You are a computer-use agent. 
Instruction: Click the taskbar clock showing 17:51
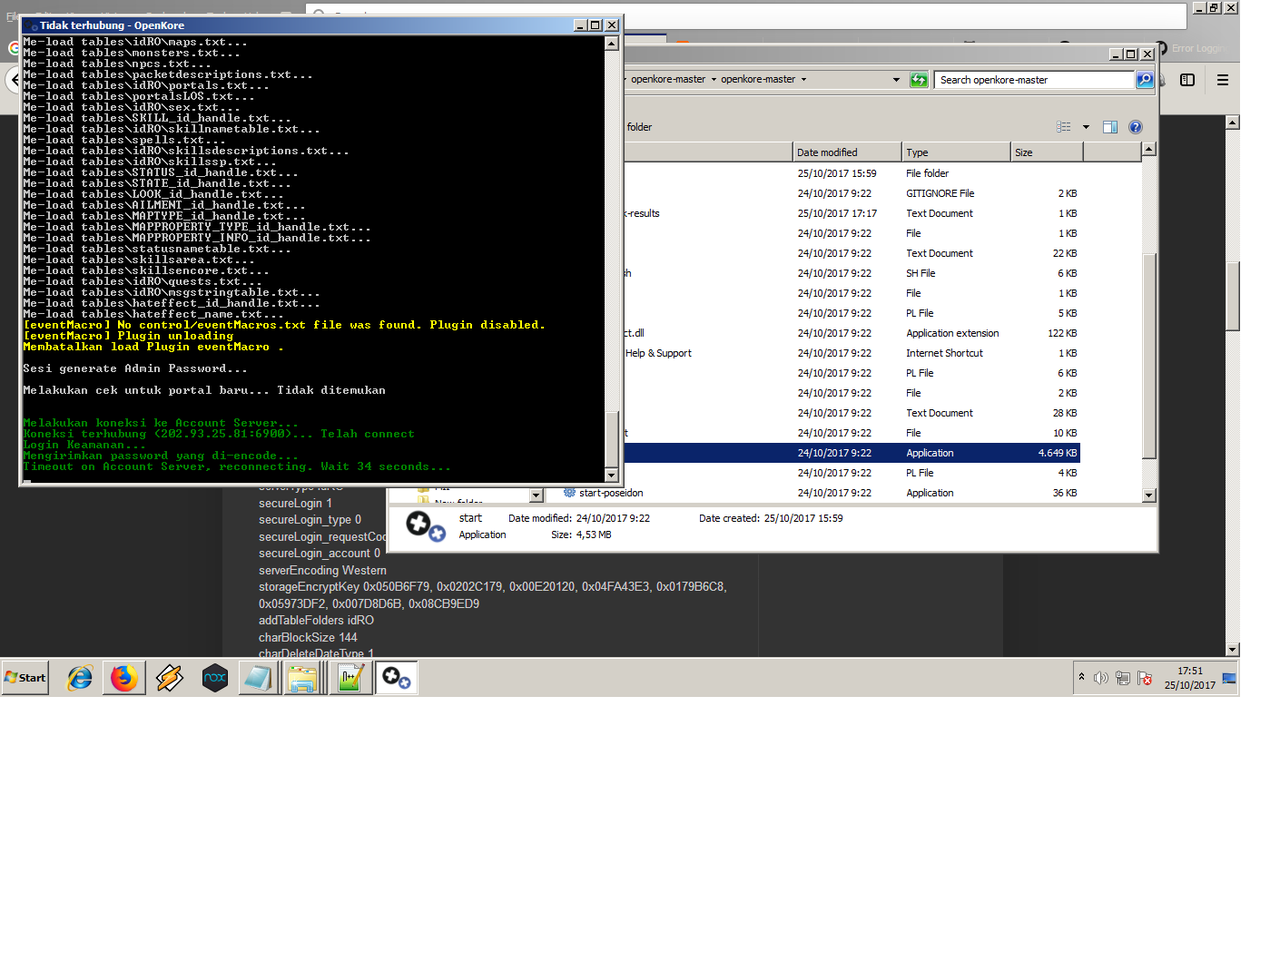pyautogui.click(x=1190, y=678)
